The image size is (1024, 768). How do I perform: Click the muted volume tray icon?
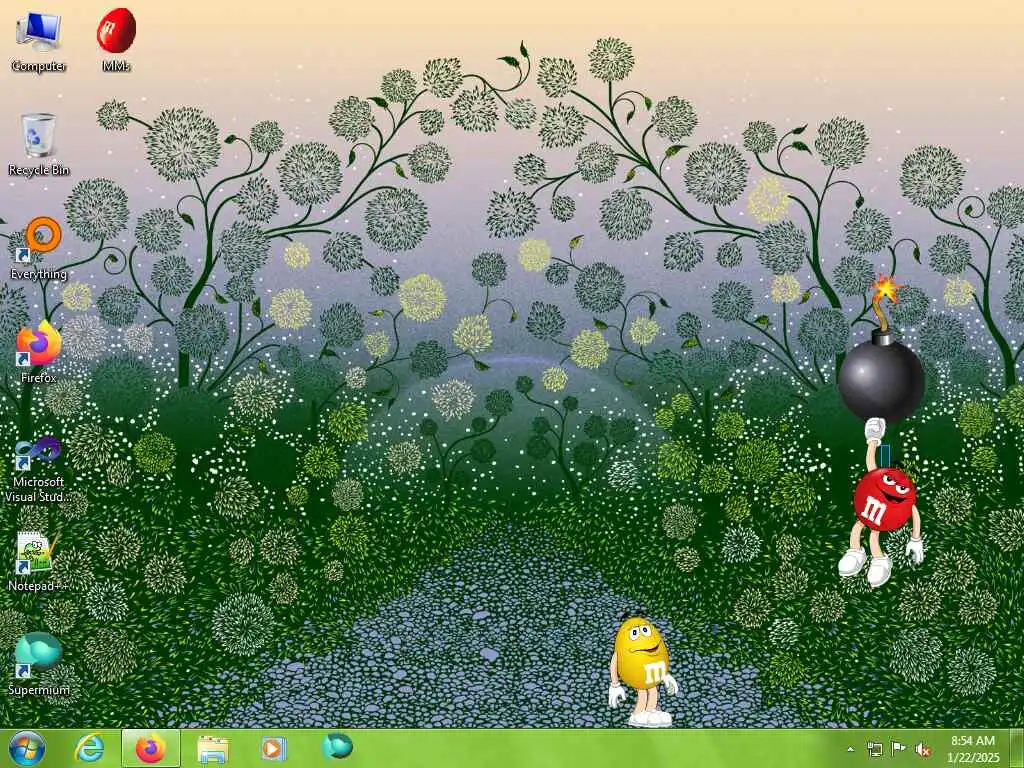tap(923, 749)
